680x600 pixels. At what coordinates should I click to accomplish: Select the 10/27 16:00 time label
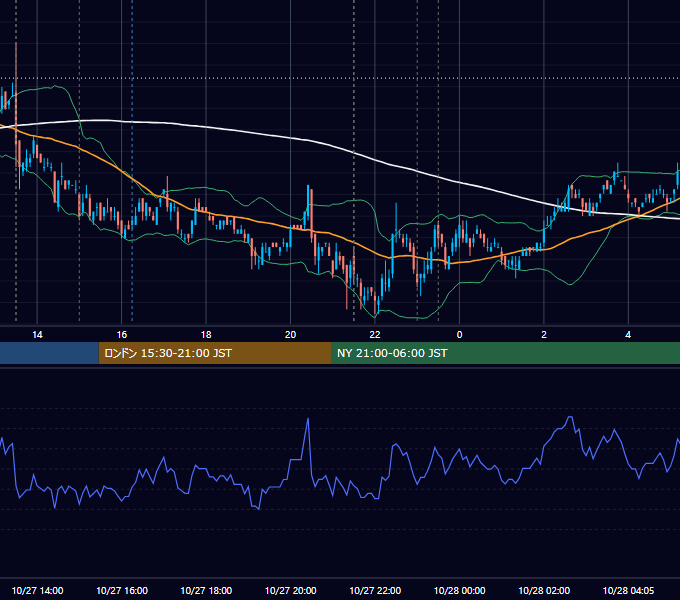[122, 590]
